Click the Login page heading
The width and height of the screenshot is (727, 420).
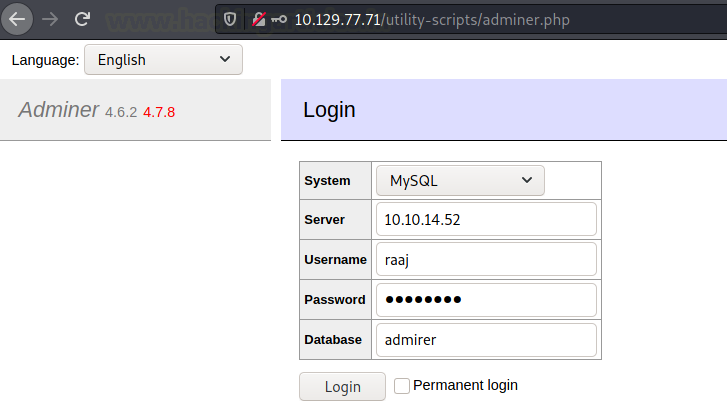click(x=329, y=110)
